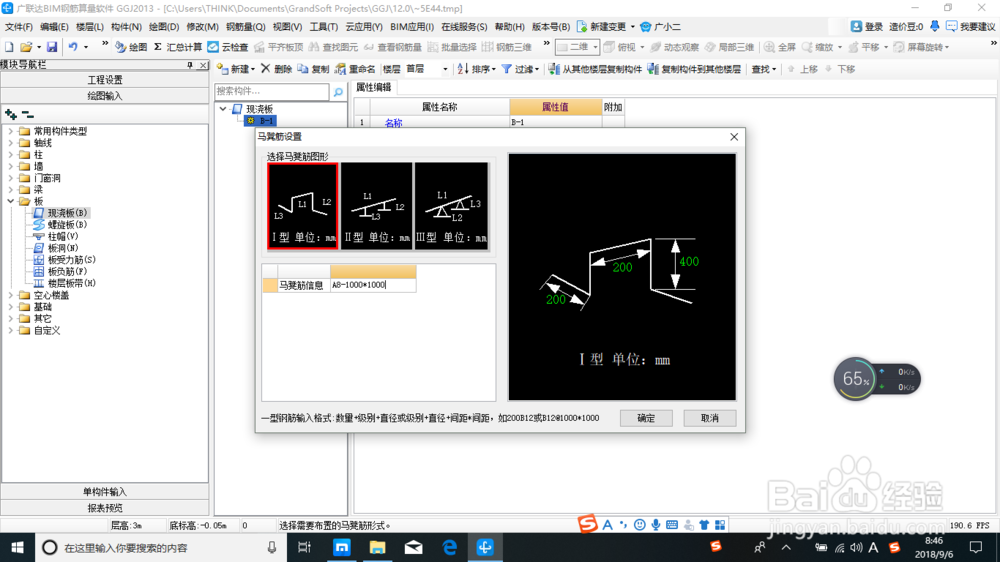
Task: Click 从其他楼层复制构件 button
Action: 594,69
